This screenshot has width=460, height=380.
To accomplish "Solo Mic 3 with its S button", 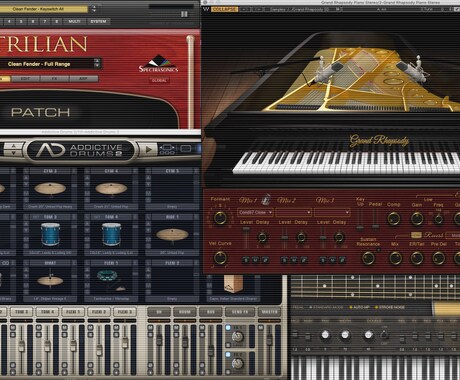I will (323, 260).
